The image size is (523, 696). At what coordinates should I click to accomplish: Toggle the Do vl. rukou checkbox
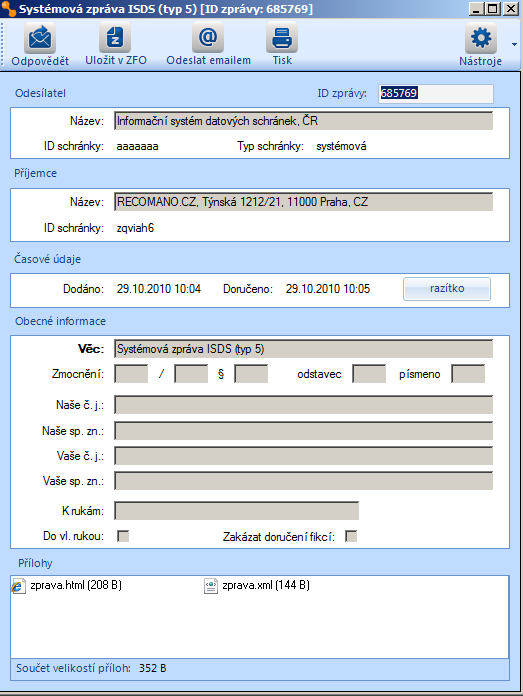tap(123, 536)
